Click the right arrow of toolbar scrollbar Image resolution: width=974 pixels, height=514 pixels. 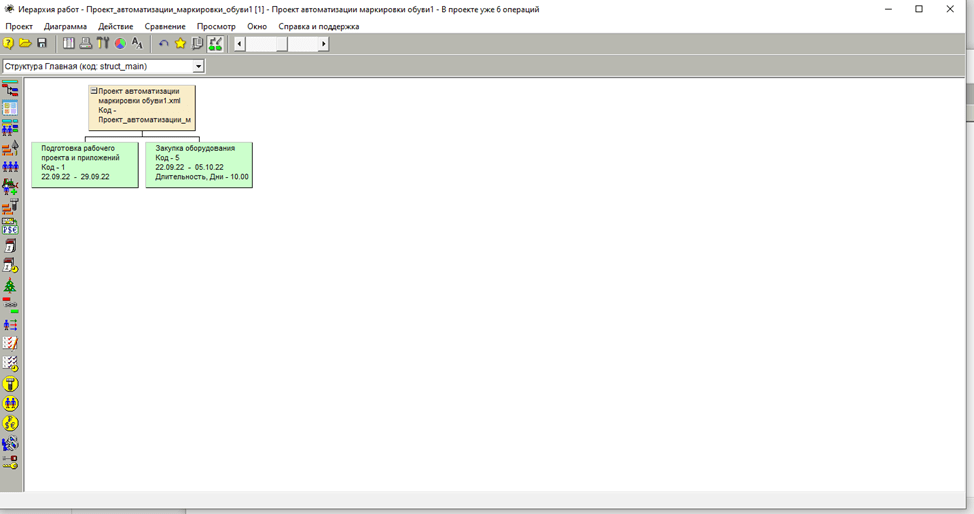323,44
